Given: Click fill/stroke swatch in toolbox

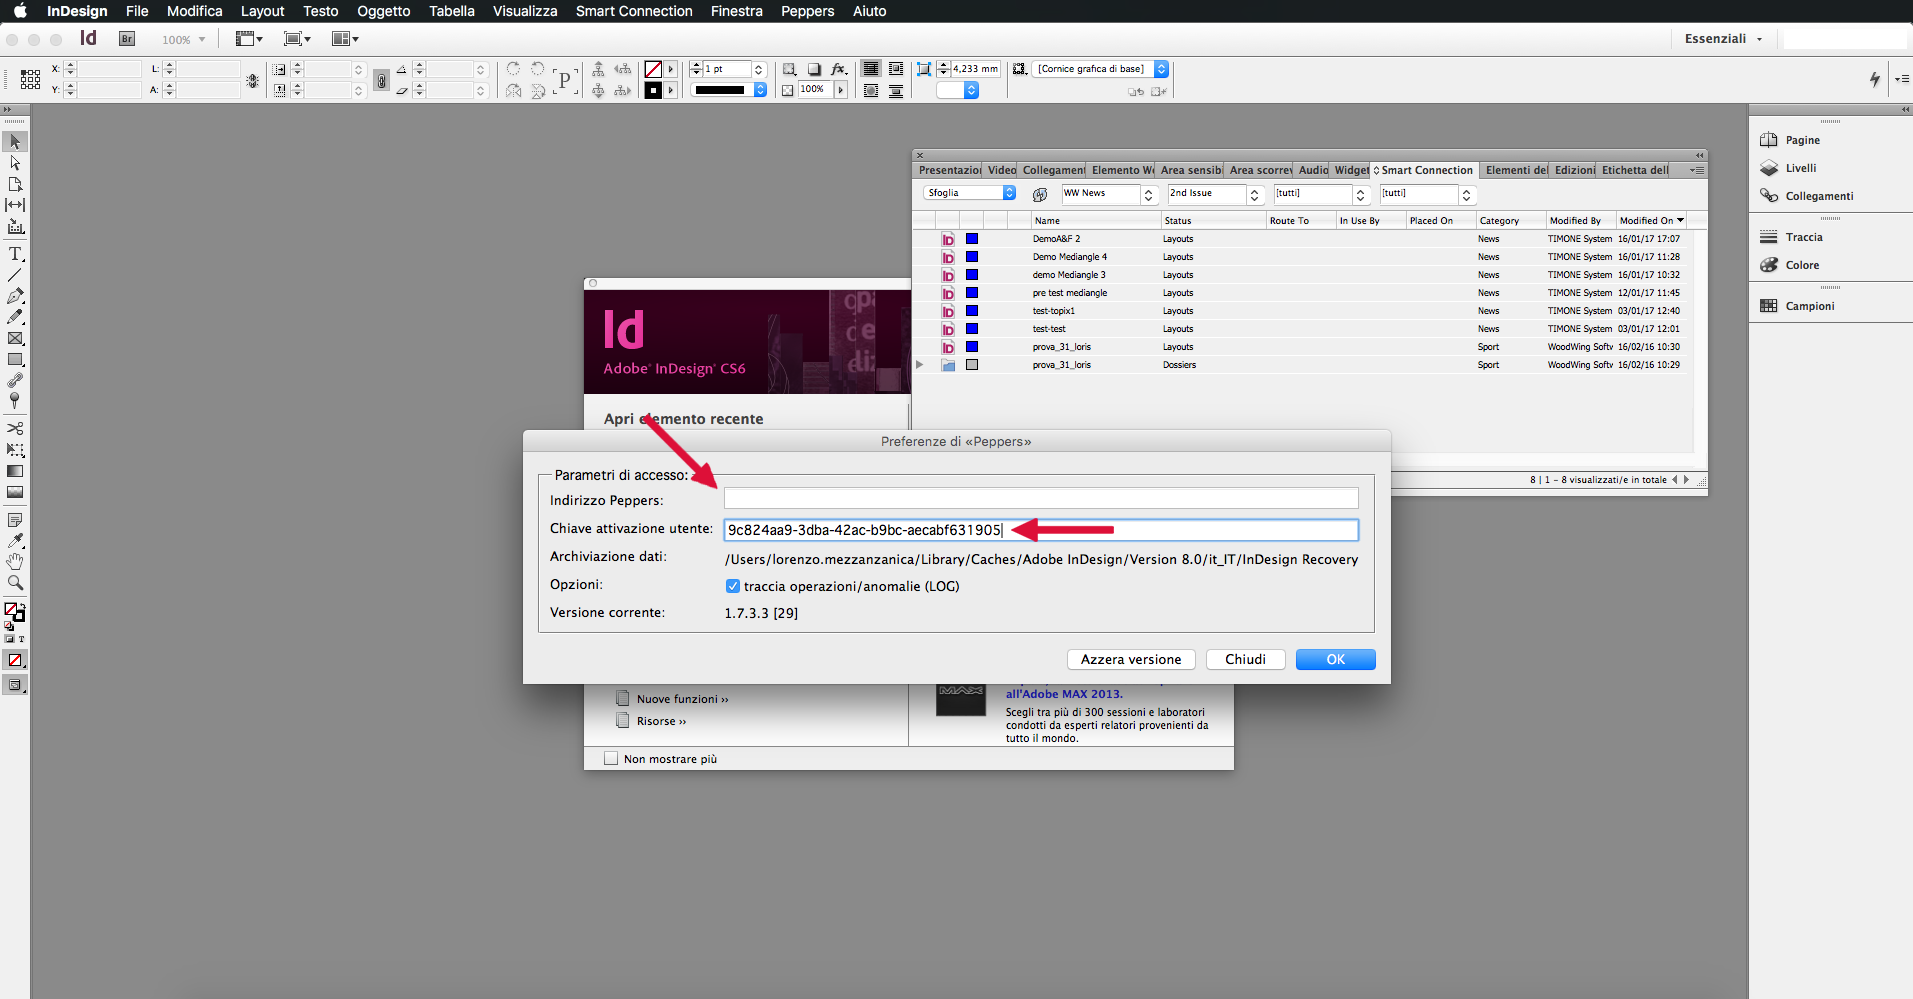Looking at the screenshot, I should (14, 611).
